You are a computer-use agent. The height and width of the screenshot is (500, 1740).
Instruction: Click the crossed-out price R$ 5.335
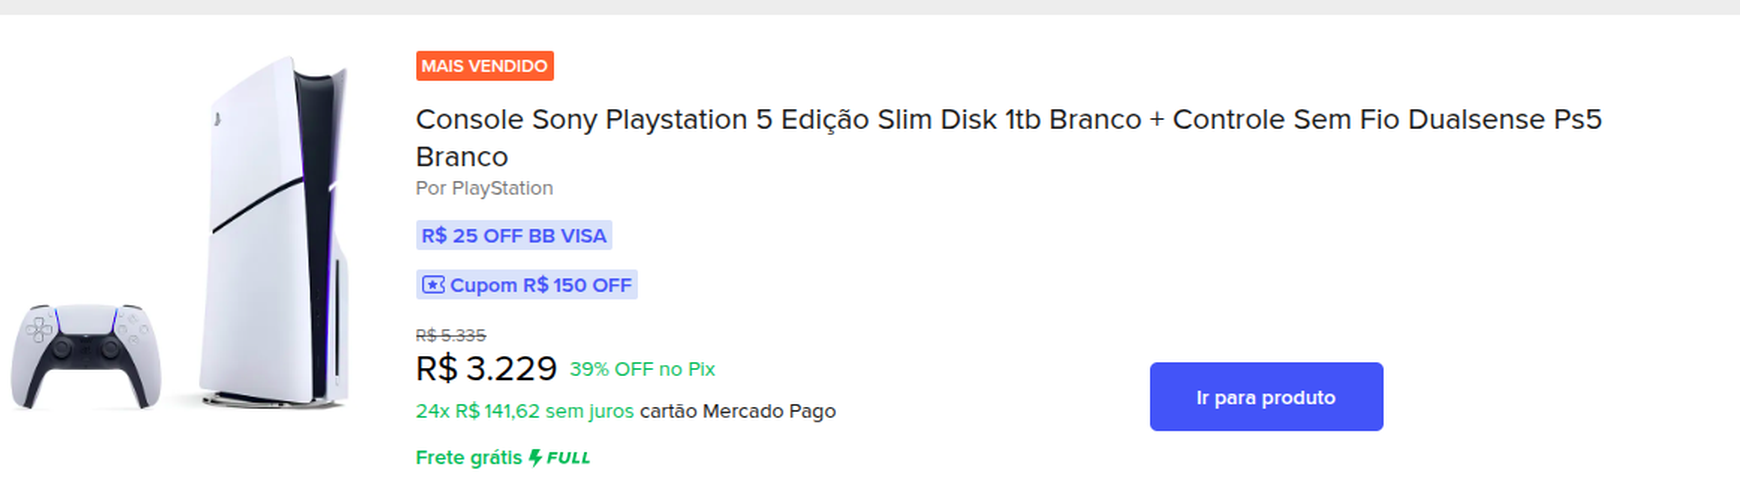pyautogui.click(x=451, y=335)
